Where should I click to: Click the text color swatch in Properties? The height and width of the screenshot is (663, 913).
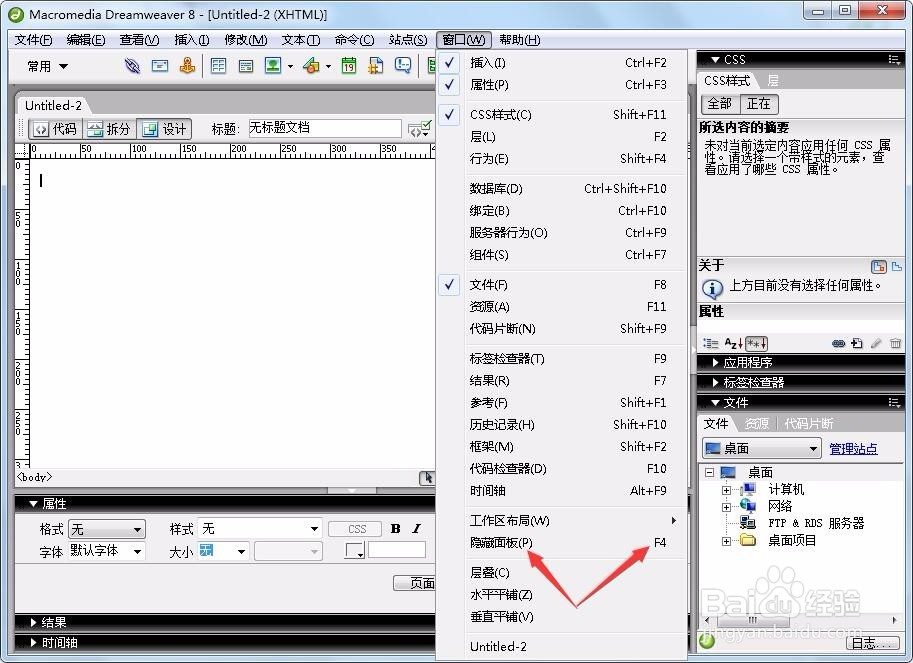pos(354,550)
